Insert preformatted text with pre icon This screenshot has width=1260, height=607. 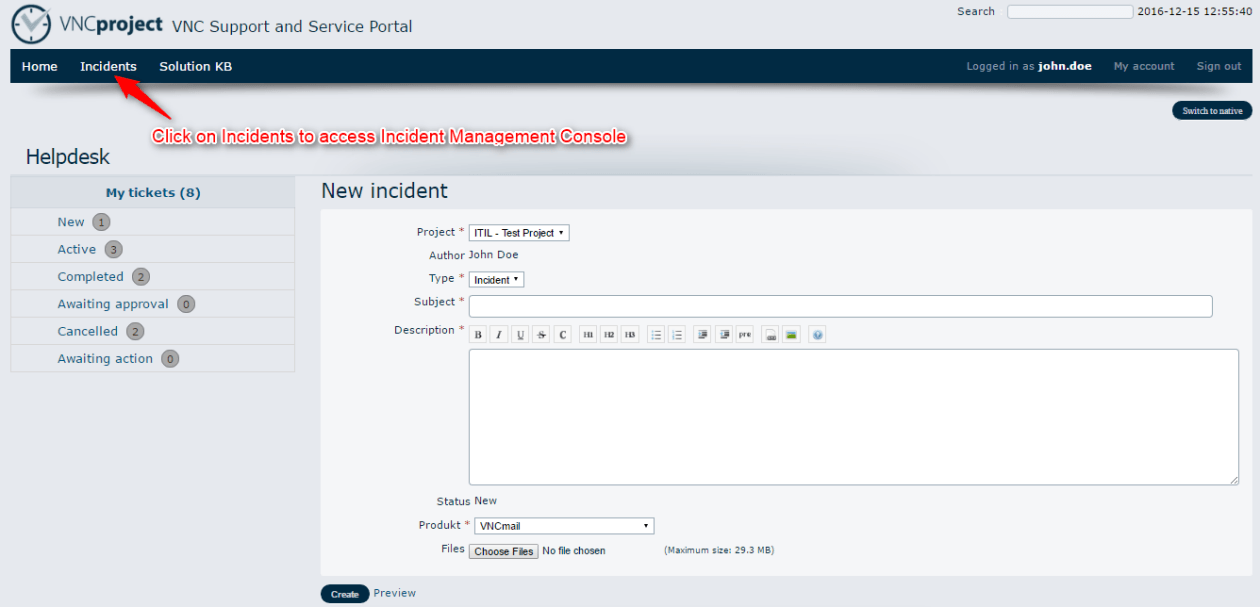(x=744, y=335)
